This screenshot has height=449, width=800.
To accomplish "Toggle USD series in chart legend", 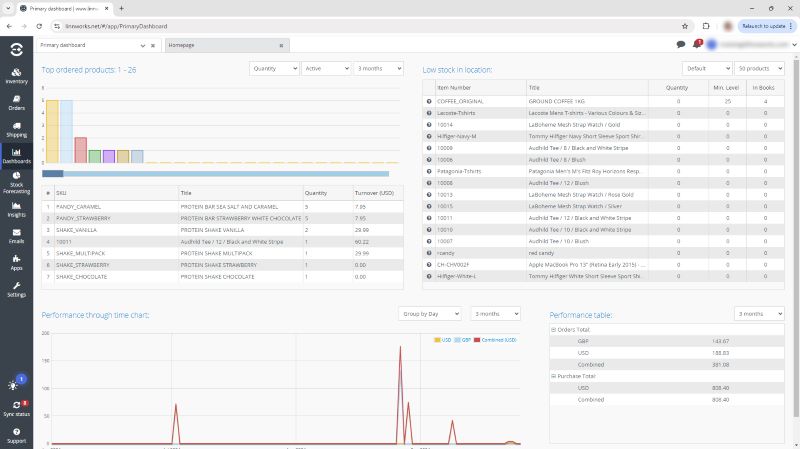I will (x=442, y=340).
